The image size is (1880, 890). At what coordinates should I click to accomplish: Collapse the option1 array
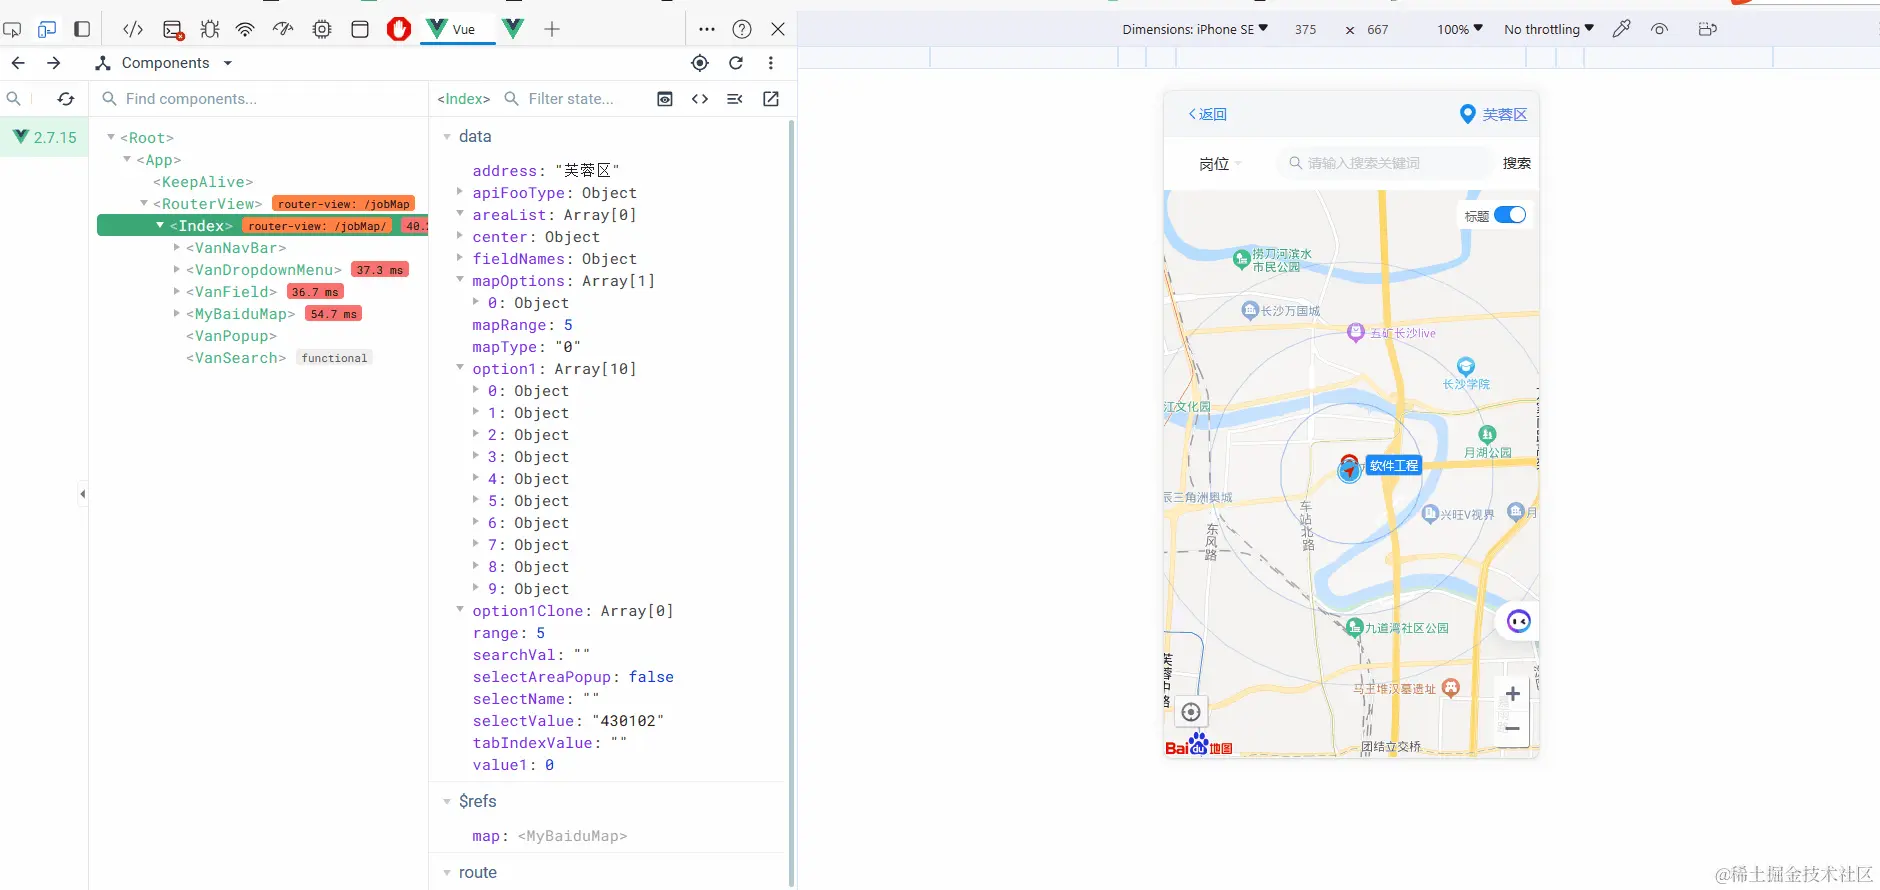pyautogui.click(x=460, y=368)
